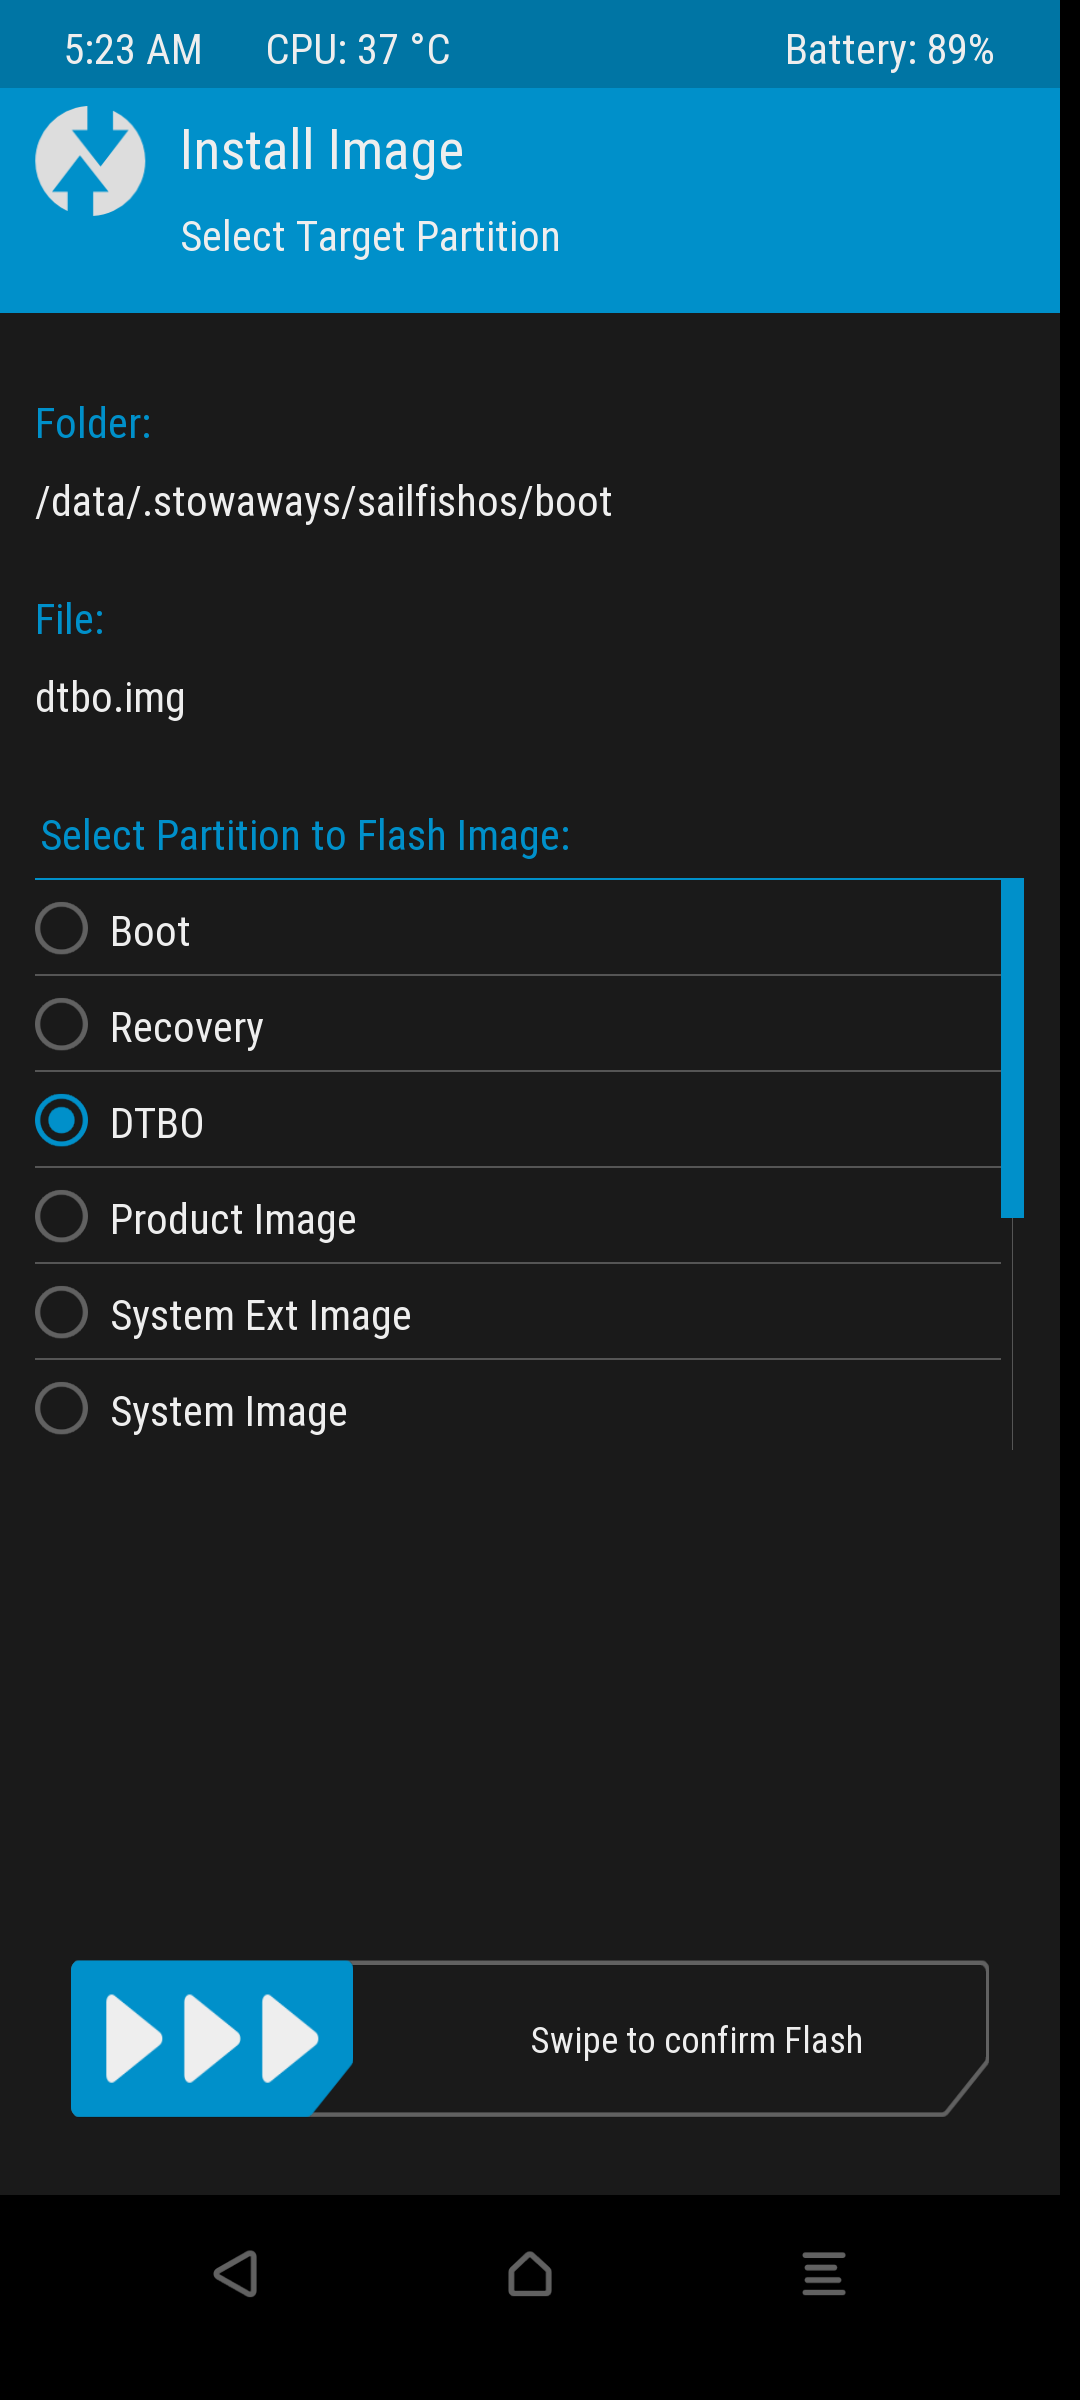
Task: Tap the dtbo.img file name
Action: click(x=110, y=698)
